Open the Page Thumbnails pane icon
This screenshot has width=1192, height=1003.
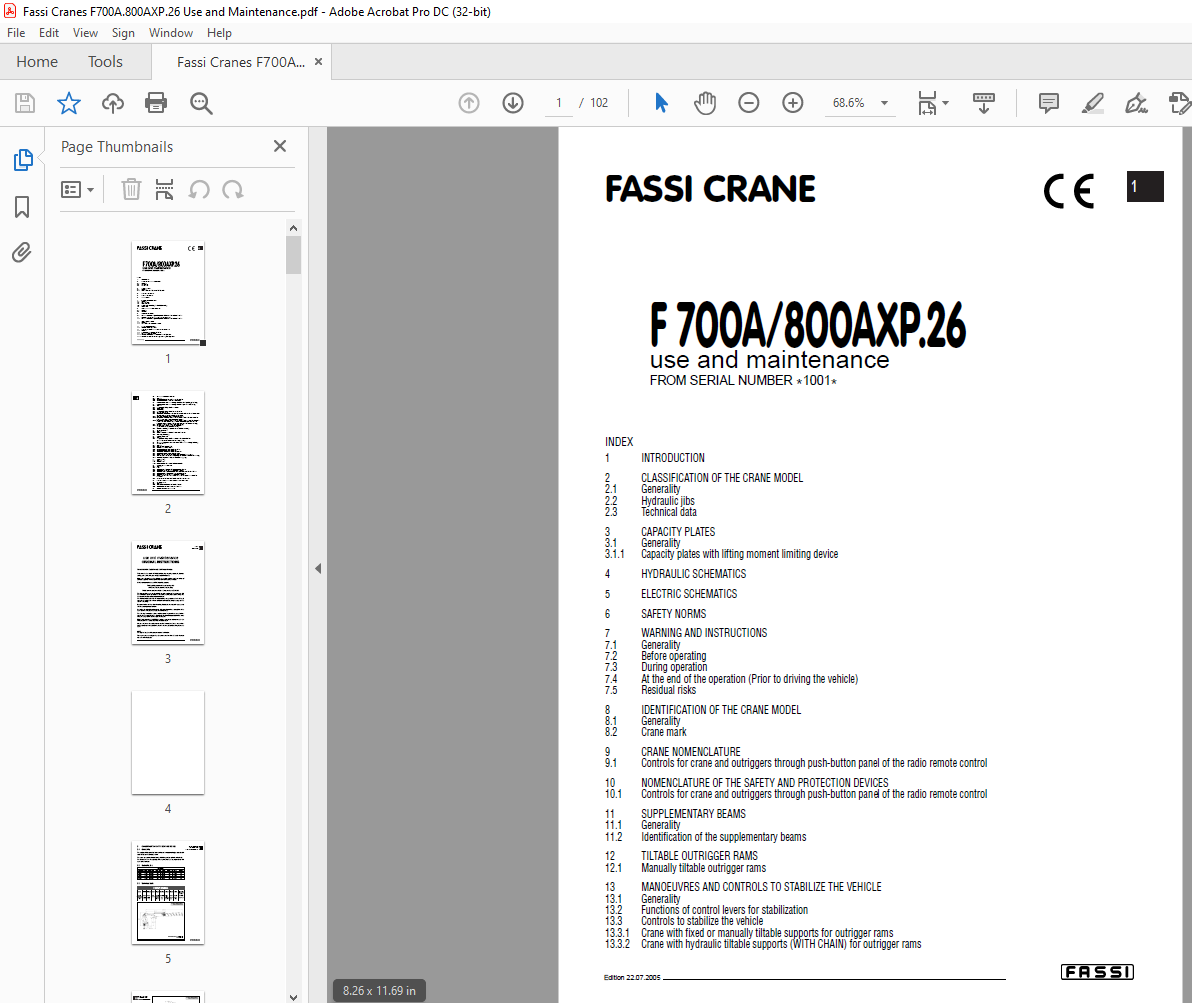pyautogui.click(x=23, y=160)
